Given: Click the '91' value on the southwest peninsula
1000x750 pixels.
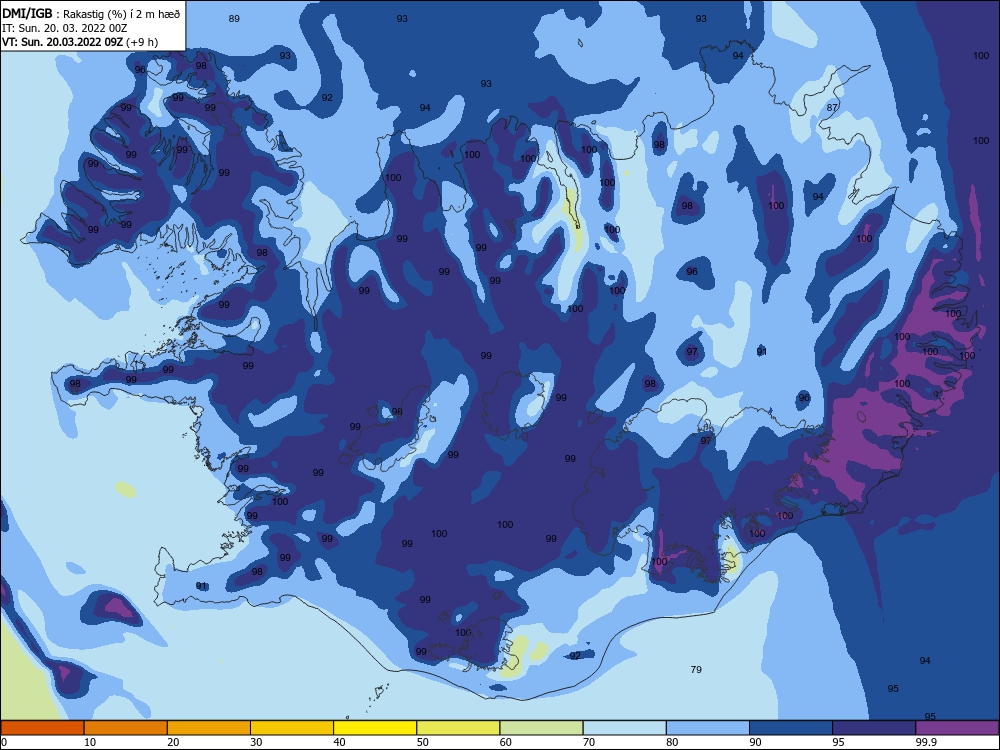Looking at the screenshot, I should (x=201, y=585).
